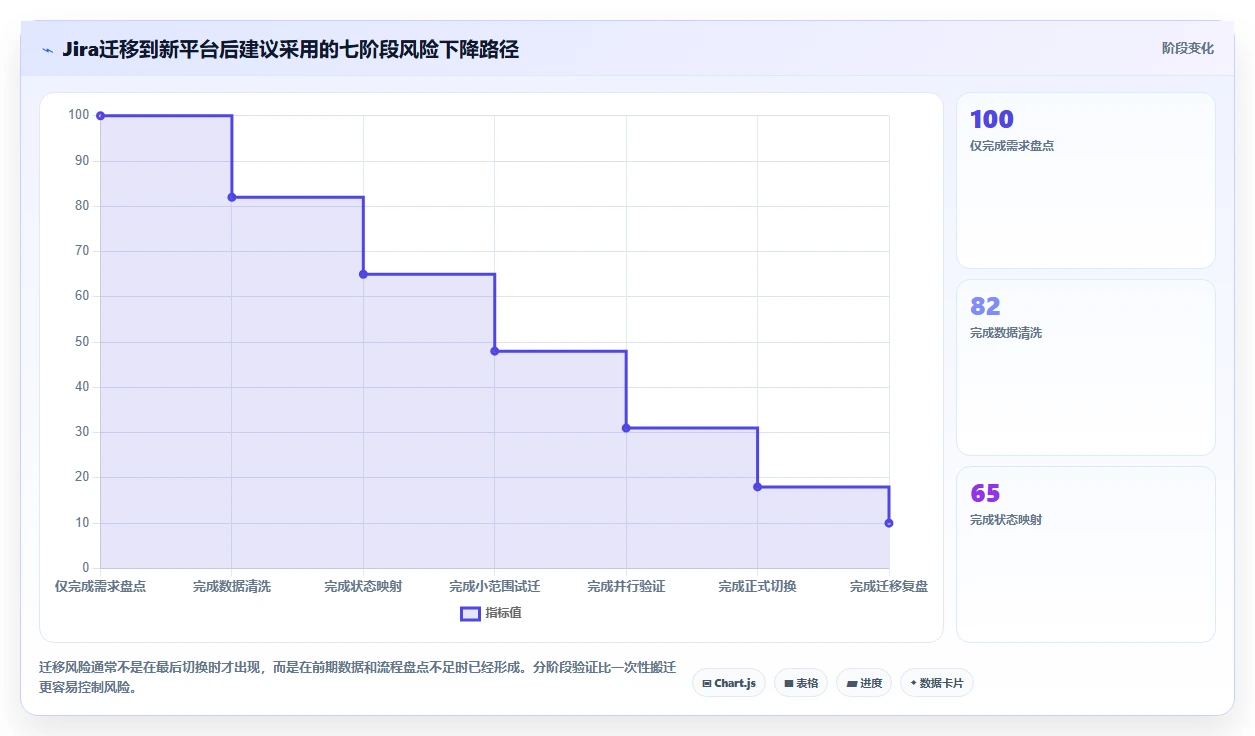Click the 仅完成需求盘点 x-axis label
Image resolution: width=1255 pixels, height=736 pixels.
[x=100, y=587]
